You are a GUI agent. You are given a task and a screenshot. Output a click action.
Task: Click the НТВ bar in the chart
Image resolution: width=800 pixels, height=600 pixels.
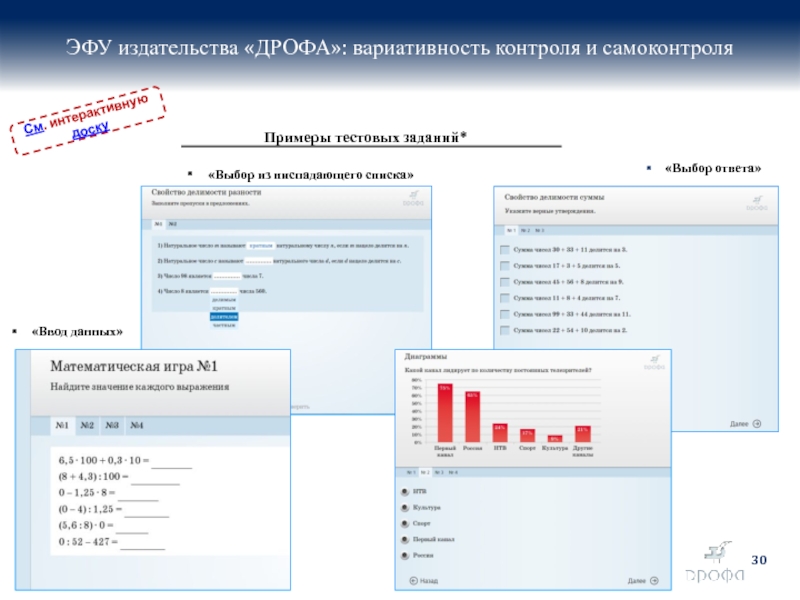point(500,433)
